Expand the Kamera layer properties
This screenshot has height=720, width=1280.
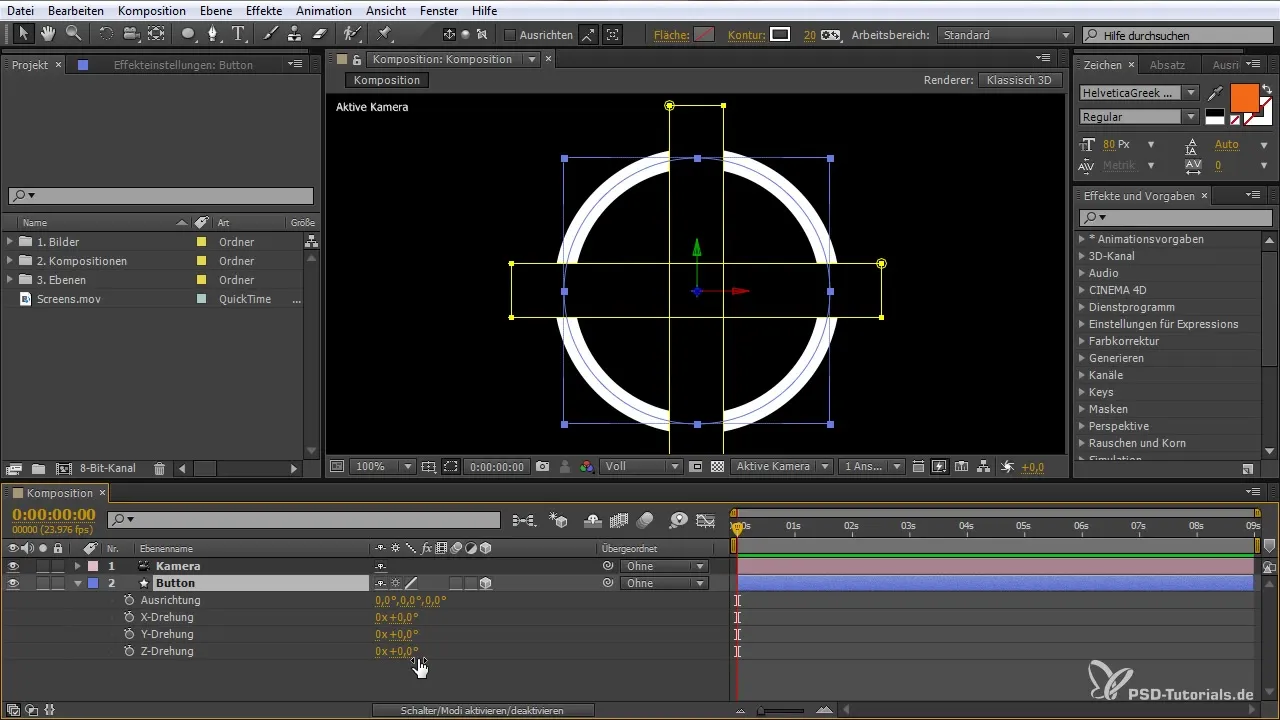point(78,566)
